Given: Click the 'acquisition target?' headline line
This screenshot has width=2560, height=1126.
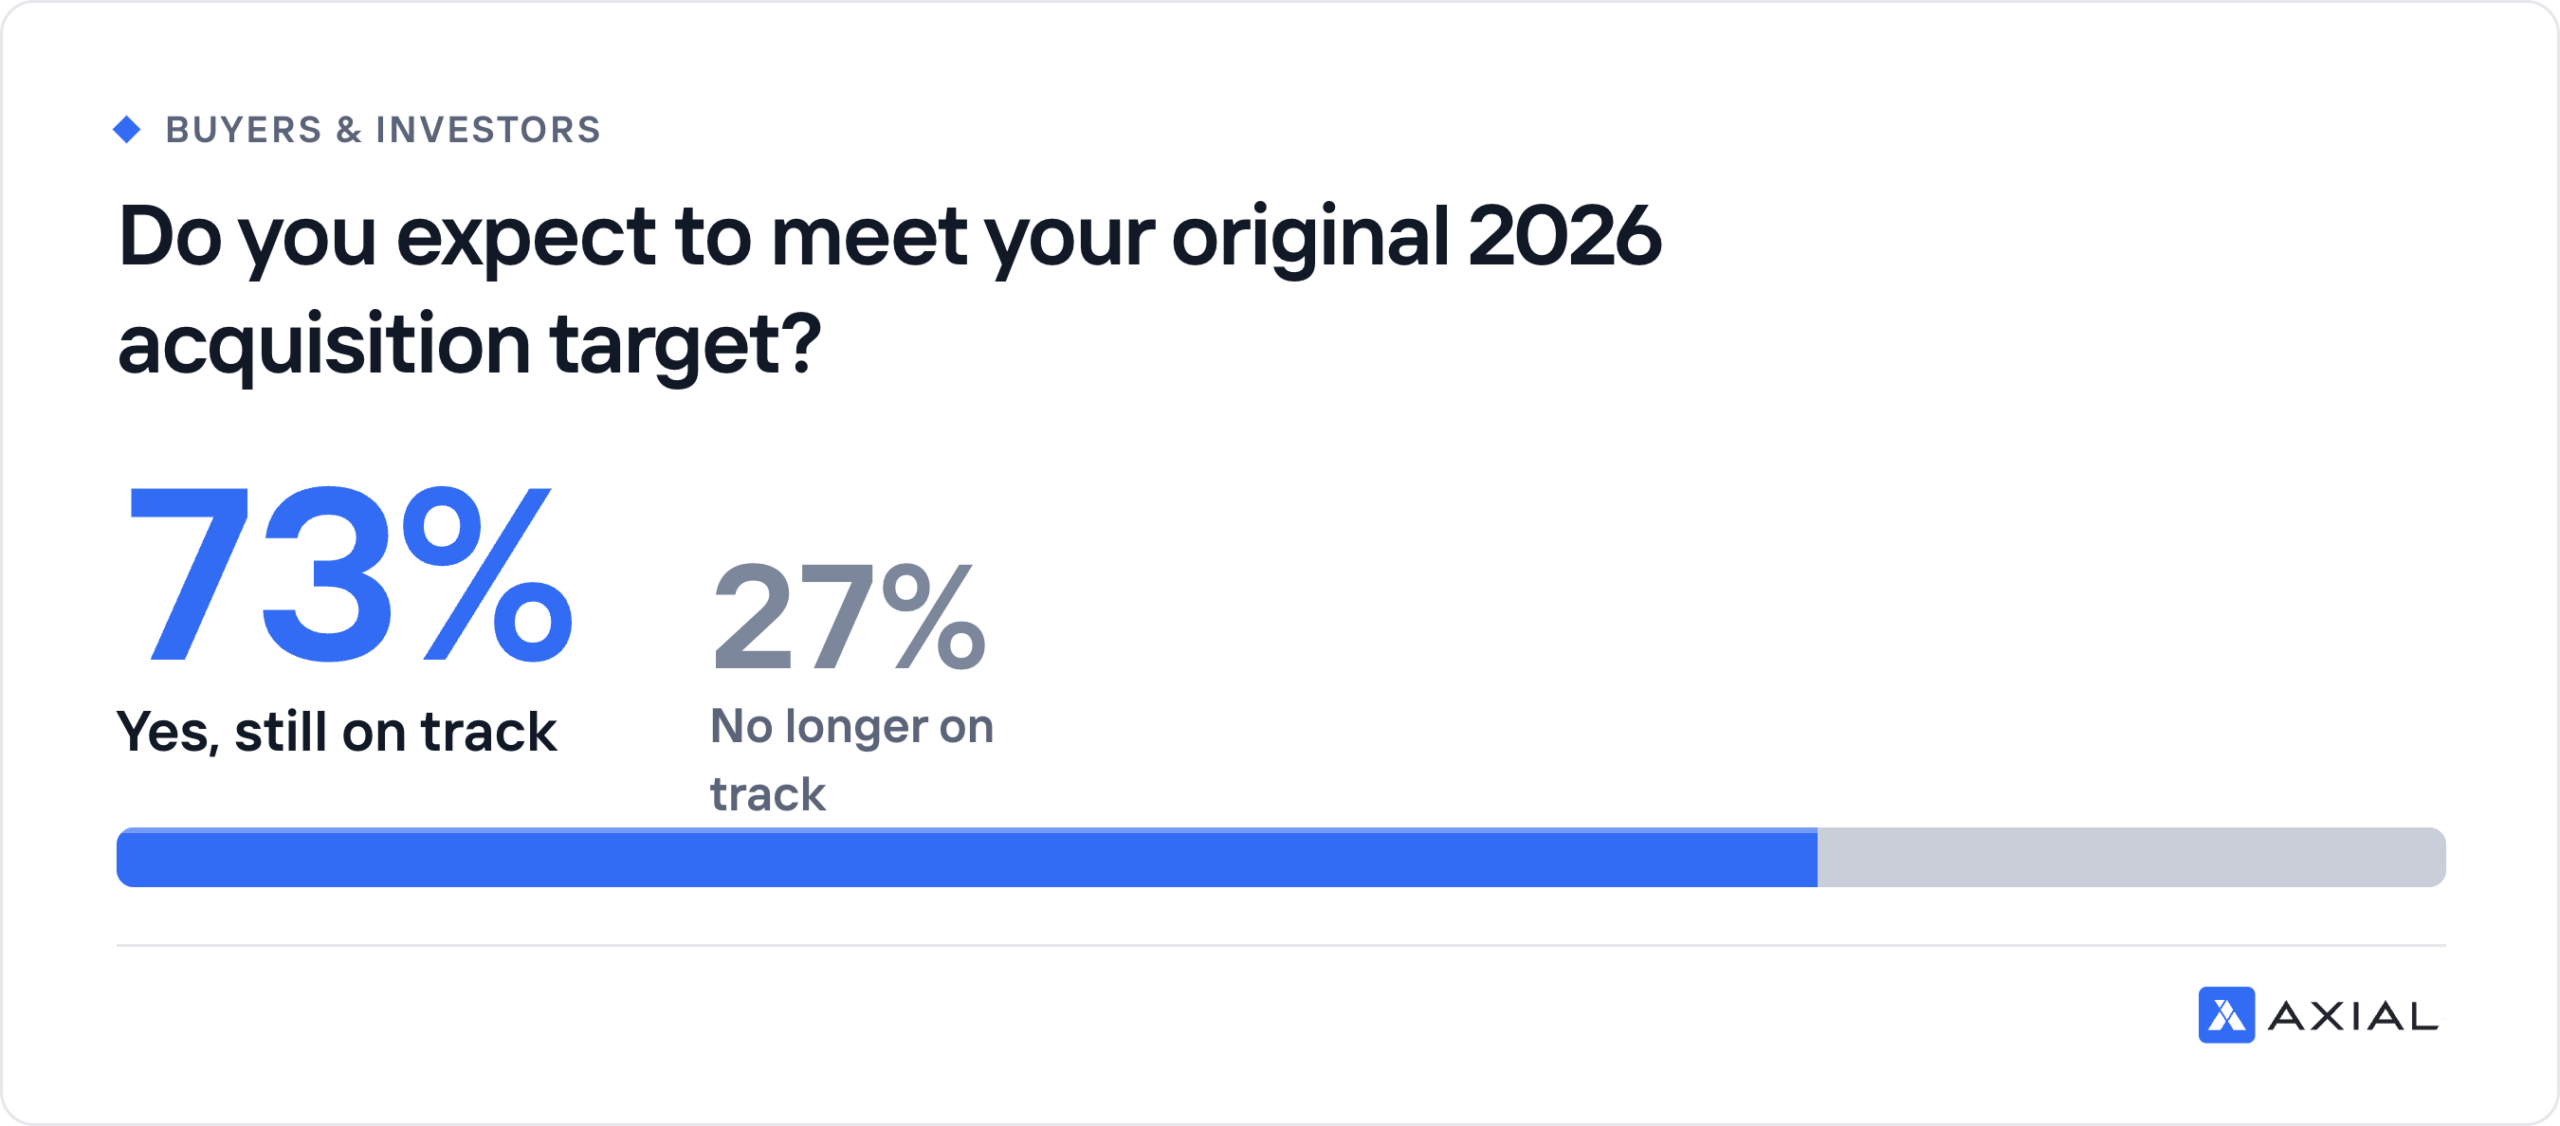Looking at the screenshot, I should (x=470, y=346).
